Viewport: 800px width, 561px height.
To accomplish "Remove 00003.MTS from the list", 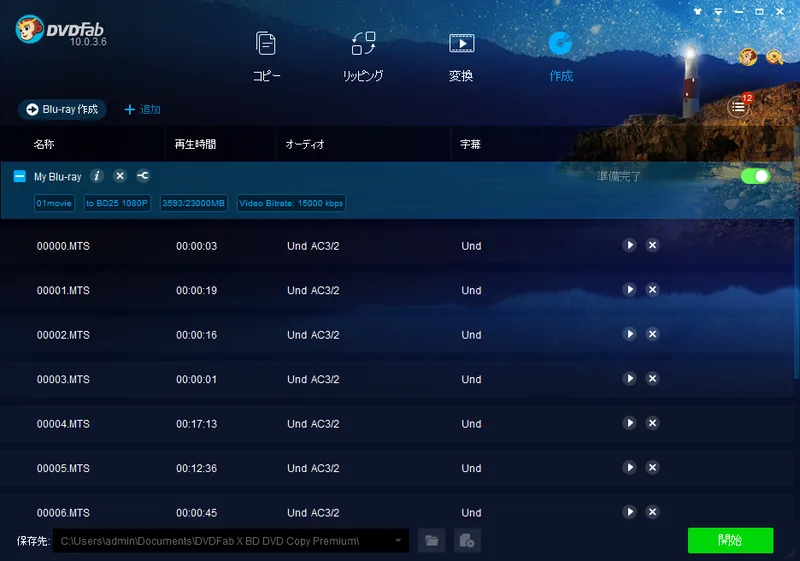I will [x=652, y=379].
